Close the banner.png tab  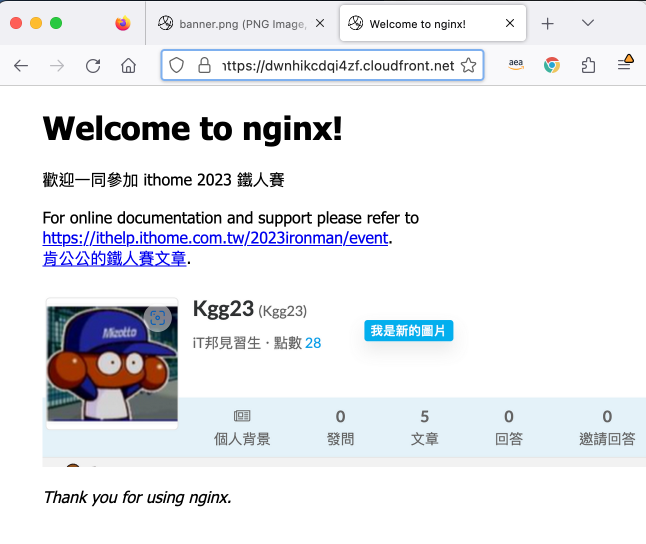coord(320,23)
